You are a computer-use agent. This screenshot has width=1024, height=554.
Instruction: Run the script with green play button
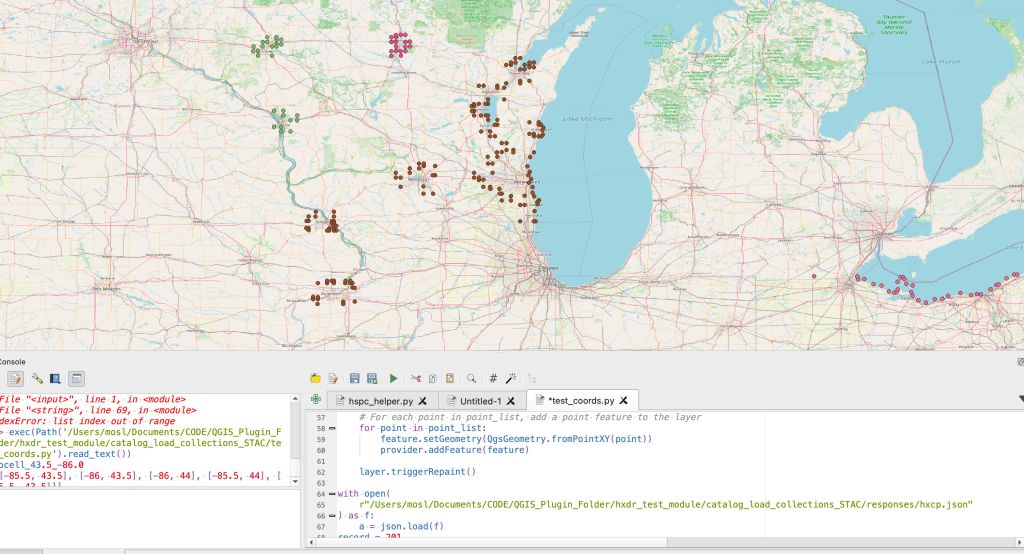click(x=393, y=378)
